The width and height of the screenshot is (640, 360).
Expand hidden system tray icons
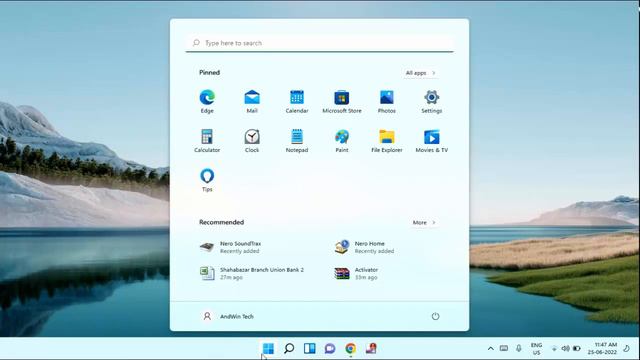491,348
